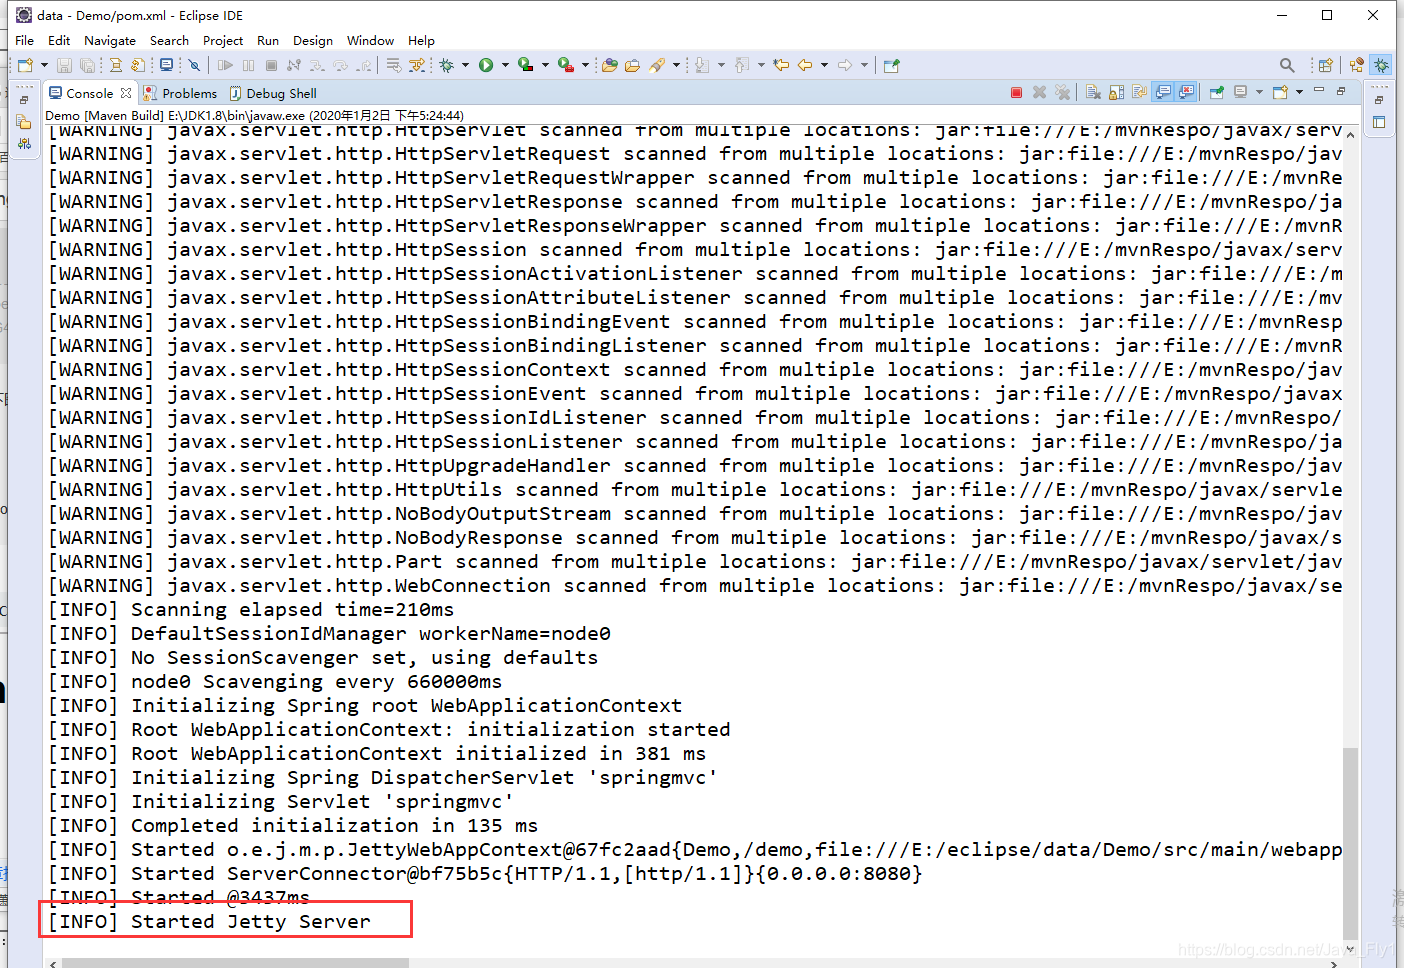The image size is (1404, 968).
Task: Switch to the Debug perspective icon
Action: [x=1380, y=65]
